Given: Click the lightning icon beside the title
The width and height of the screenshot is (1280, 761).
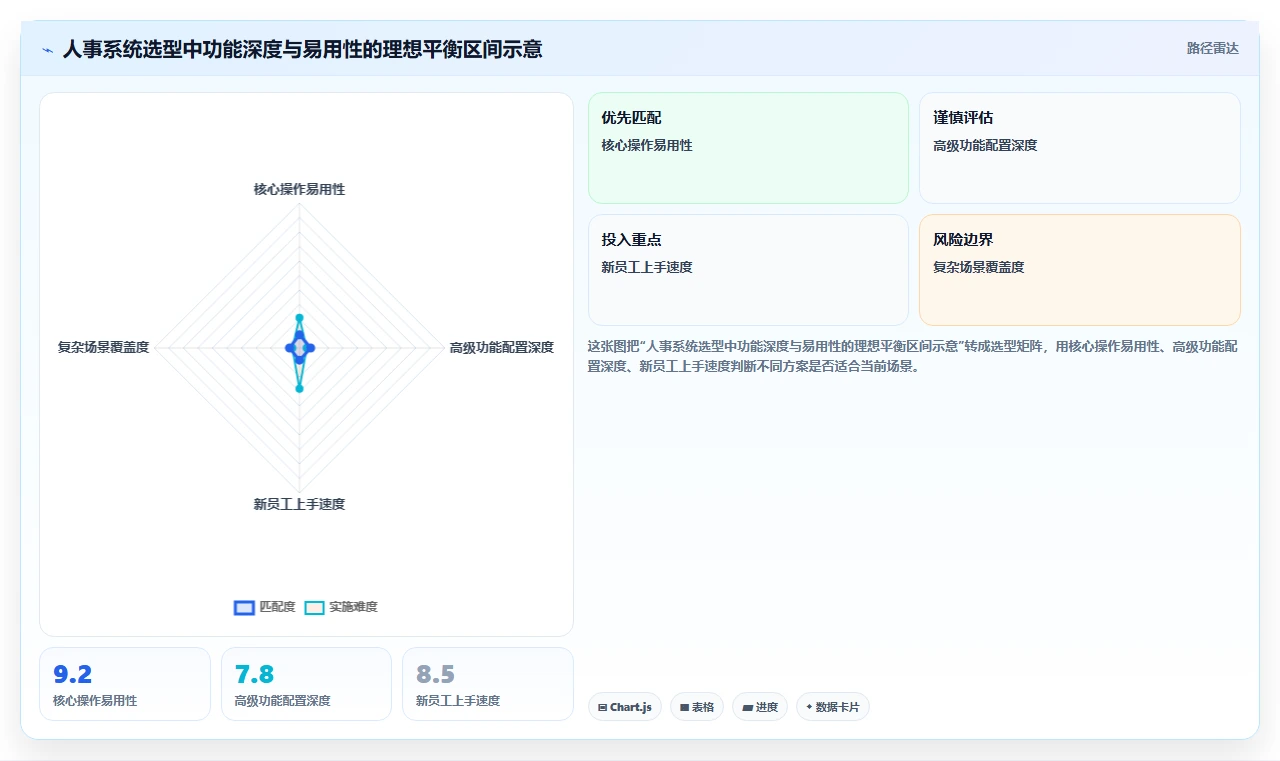Looking at the screenshot, I should tap(48, 49).
